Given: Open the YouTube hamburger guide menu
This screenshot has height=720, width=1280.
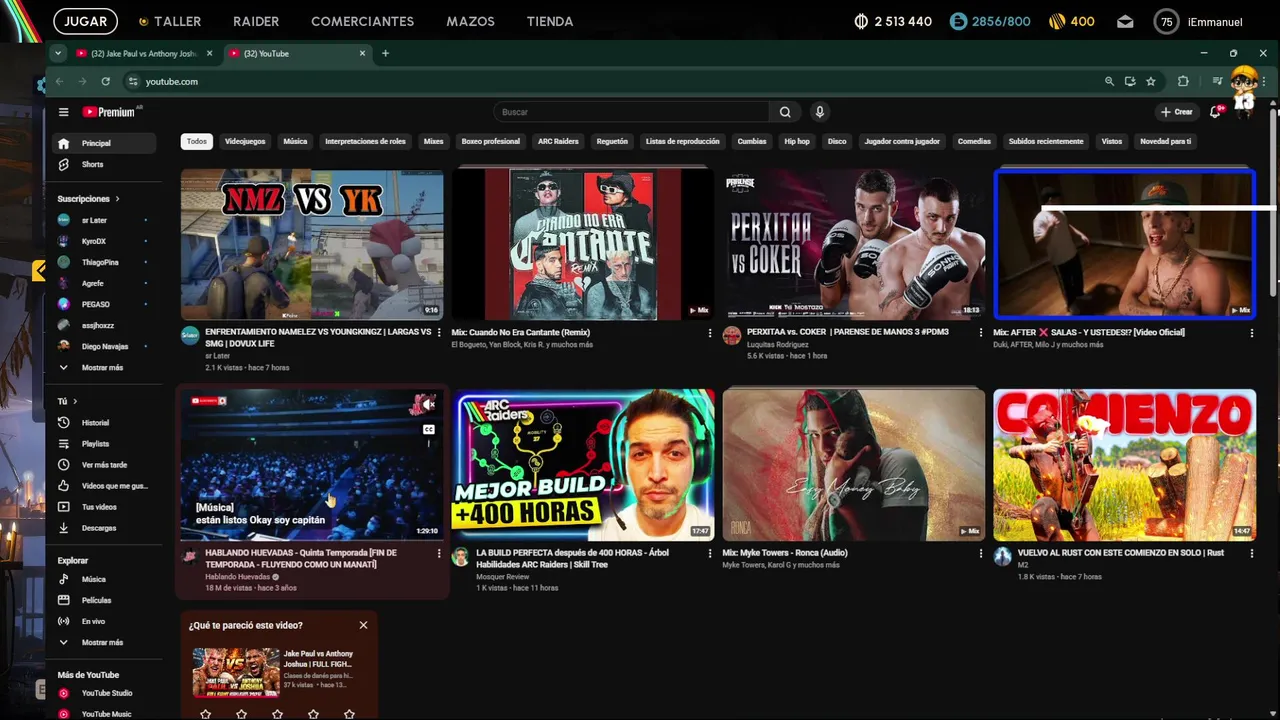Looking at the screenshot, I should coord(63,112).
